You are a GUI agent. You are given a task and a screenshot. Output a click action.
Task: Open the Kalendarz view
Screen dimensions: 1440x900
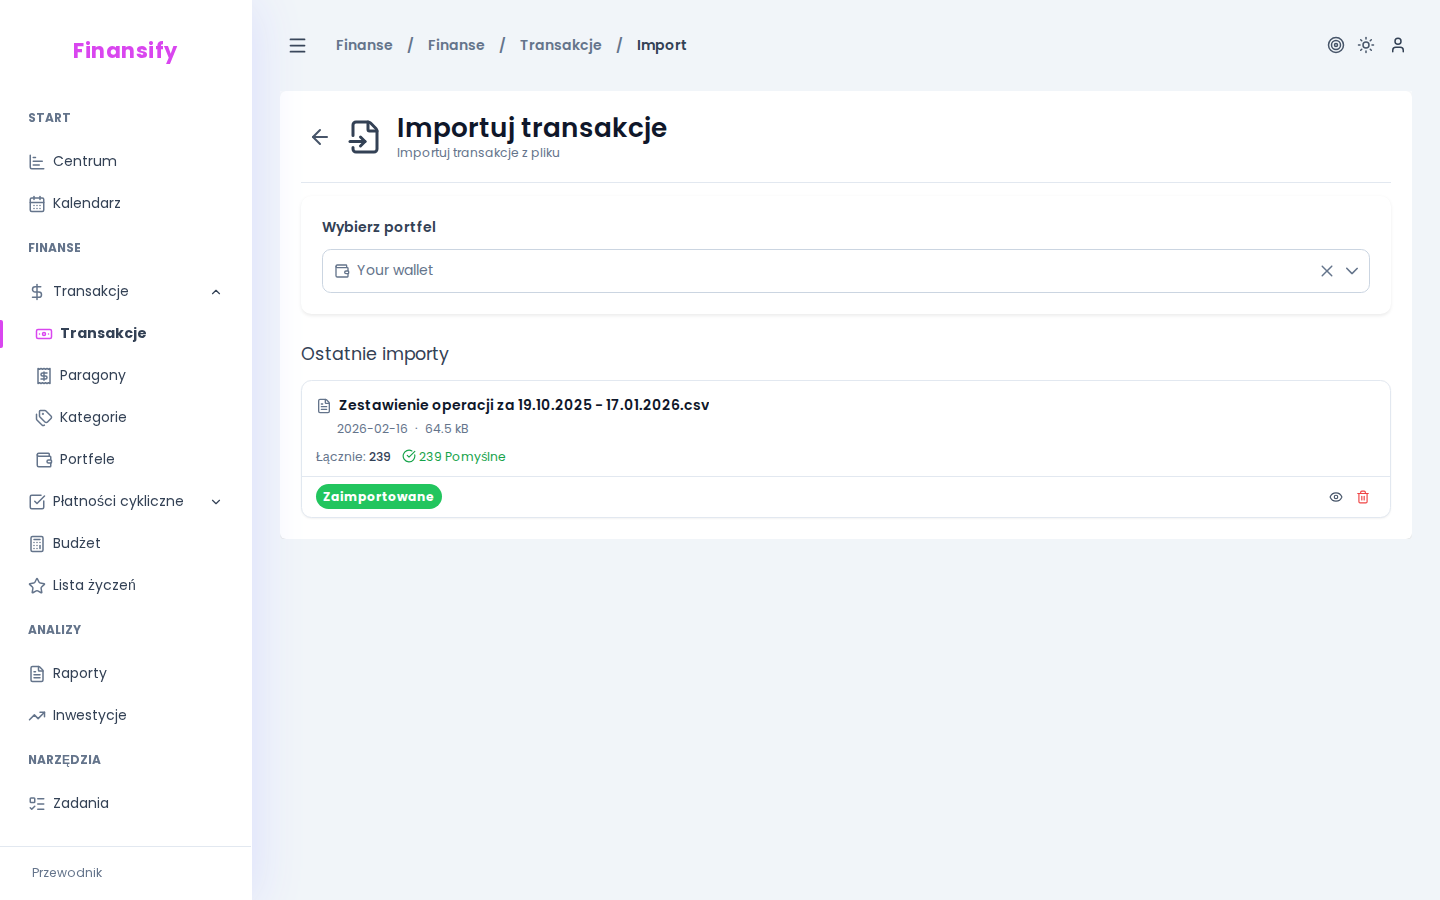(86, 203)
